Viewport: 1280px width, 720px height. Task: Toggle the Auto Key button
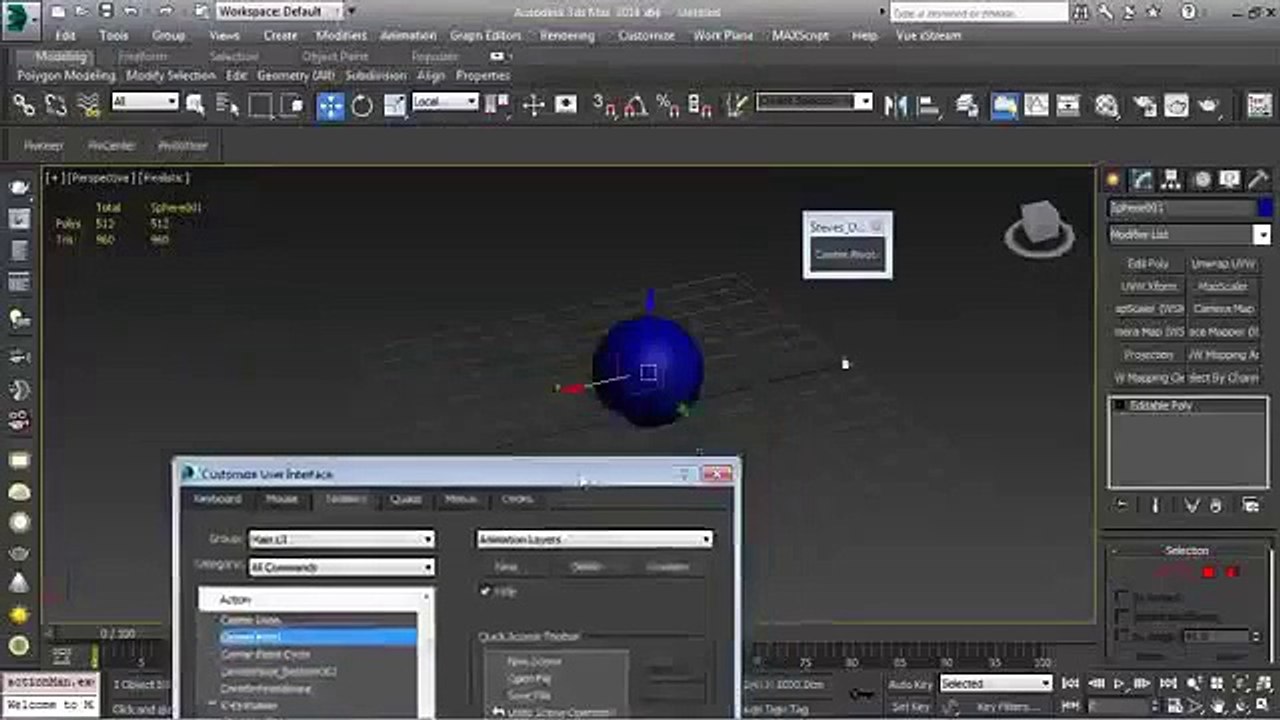910,684
